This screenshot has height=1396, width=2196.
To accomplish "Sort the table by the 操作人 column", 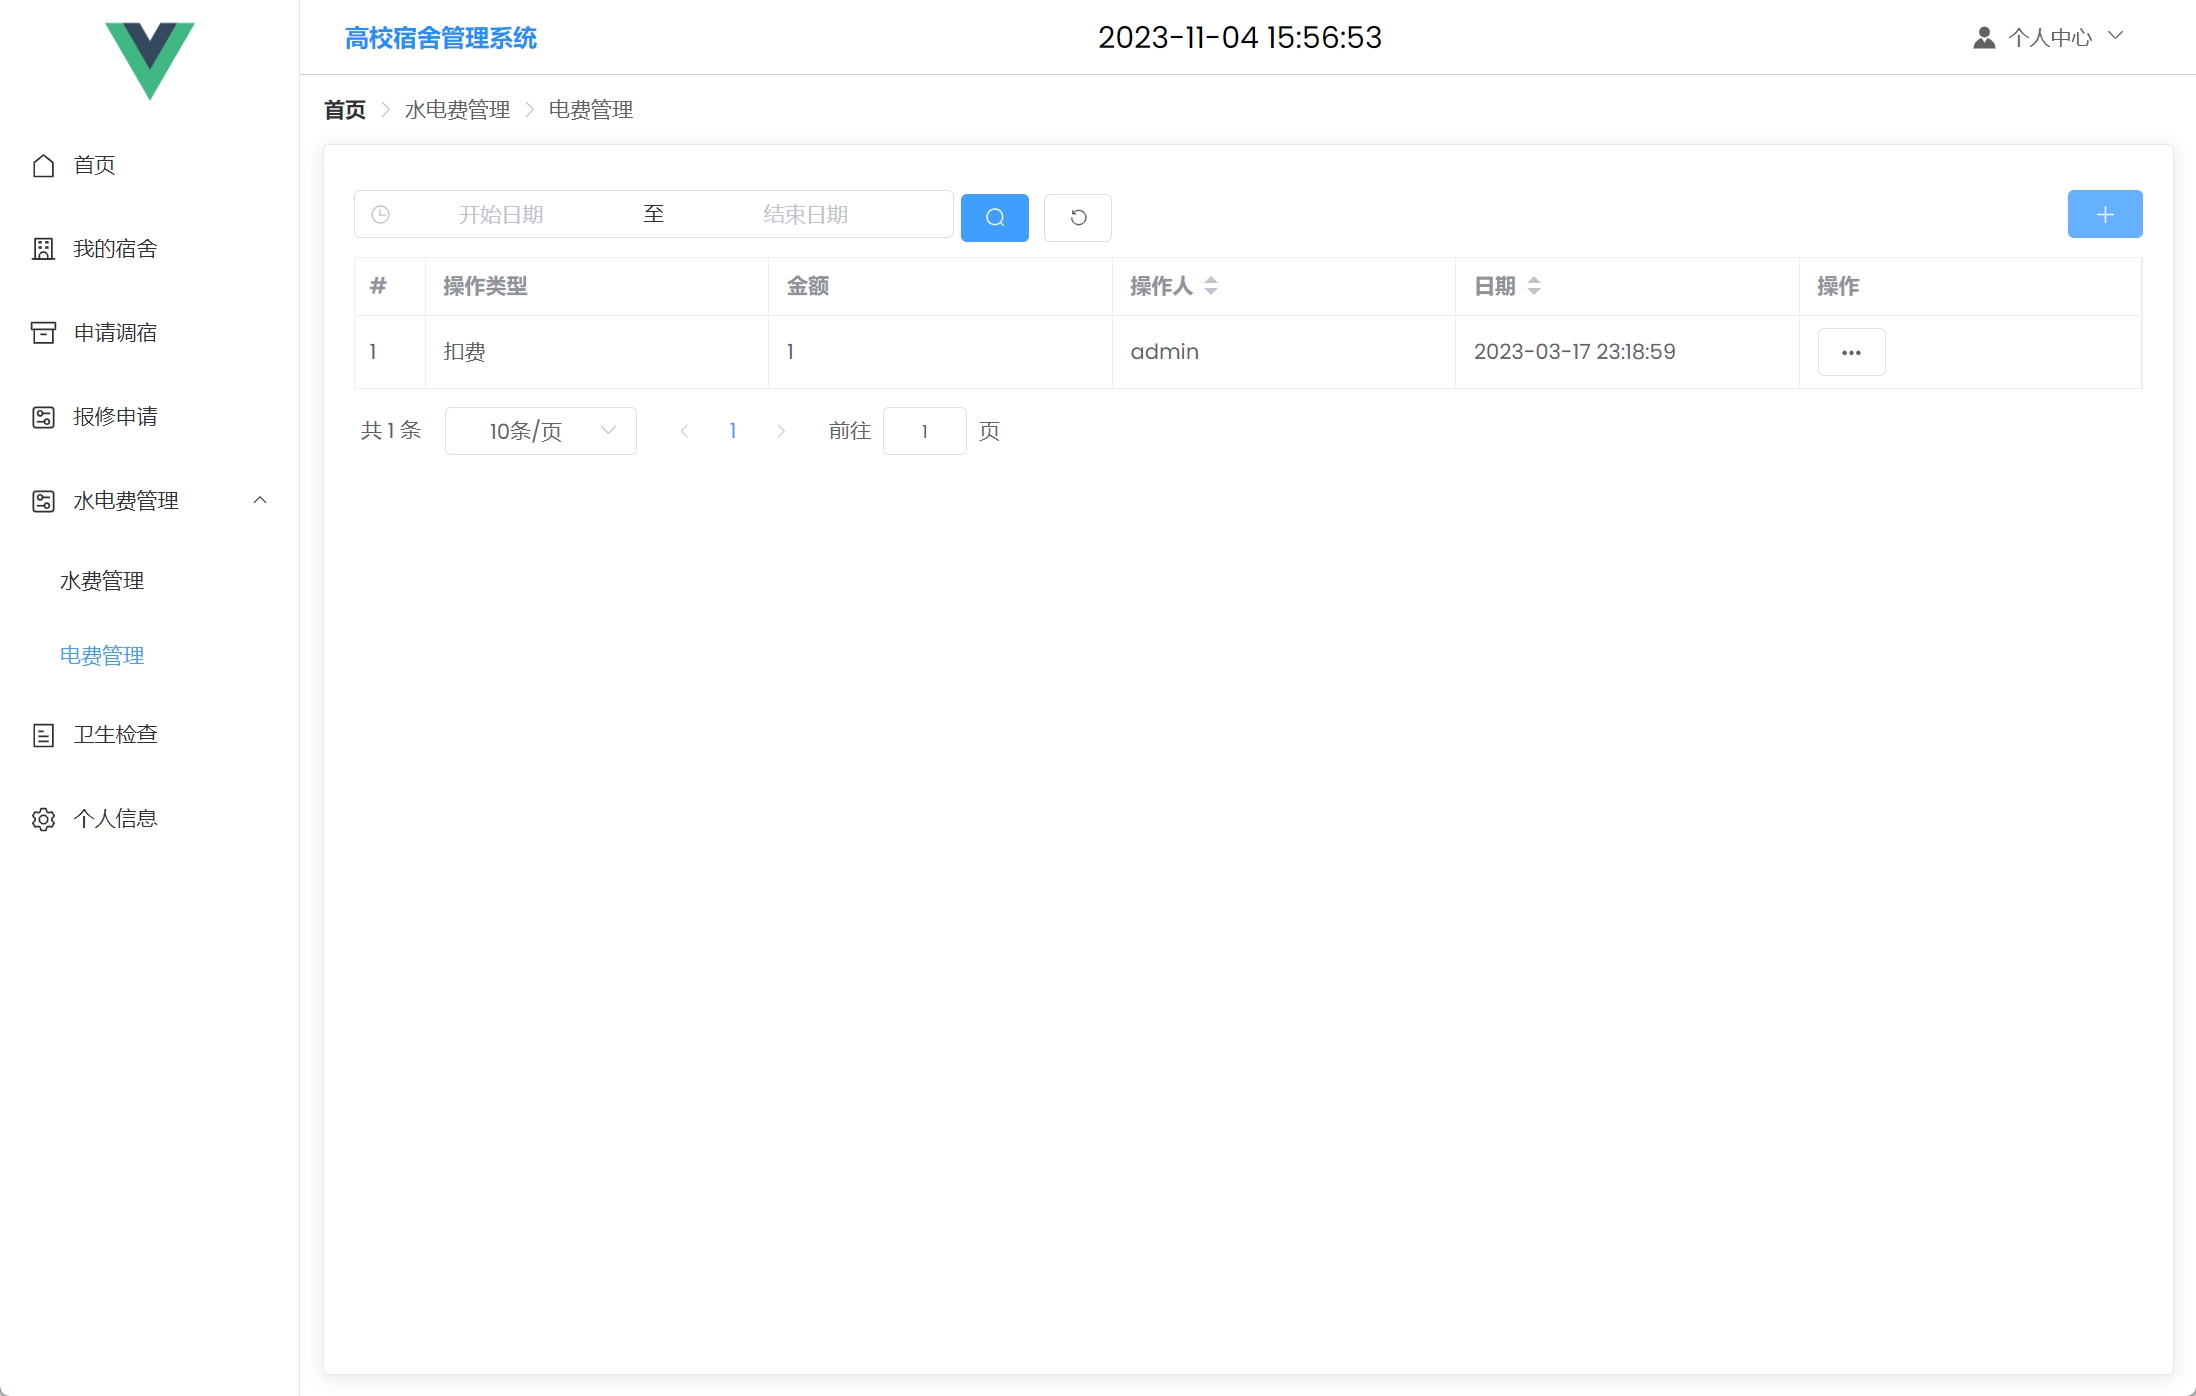I will click(x=1211, y=286).
